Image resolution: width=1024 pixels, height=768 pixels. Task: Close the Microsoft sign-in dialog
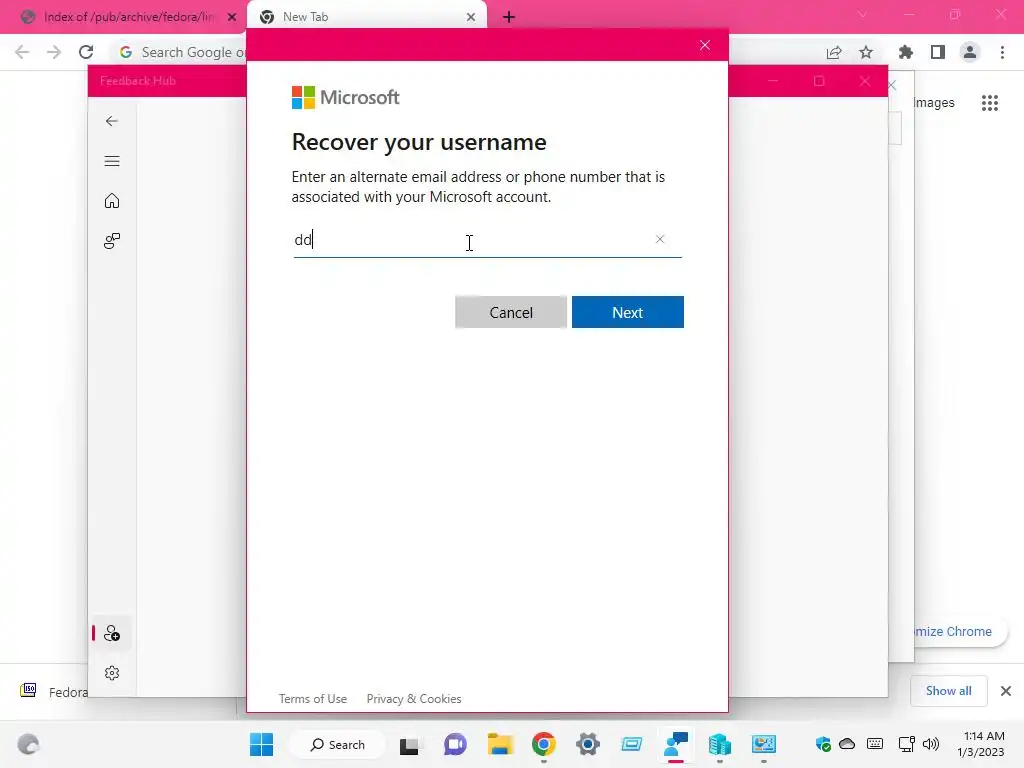[x=705, y=45]
